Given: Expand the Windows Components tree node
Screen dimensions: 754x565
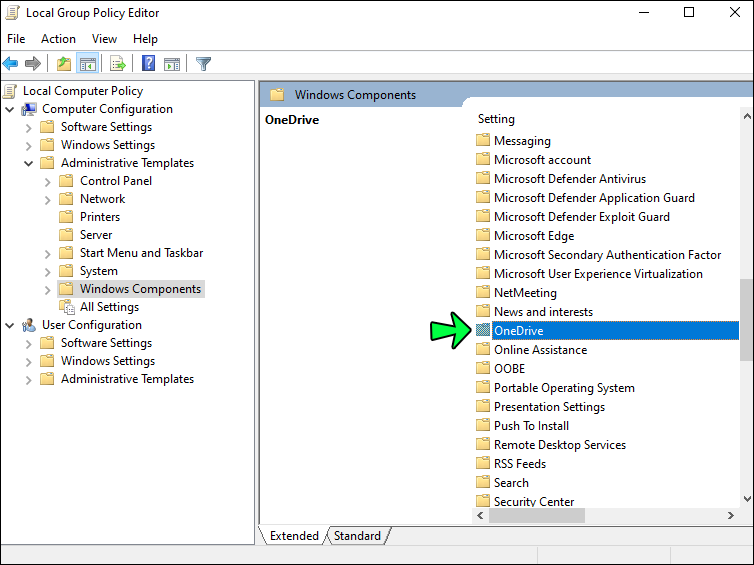Looking at the screenshot, I should pyautogui.click(x=47, y=290).
